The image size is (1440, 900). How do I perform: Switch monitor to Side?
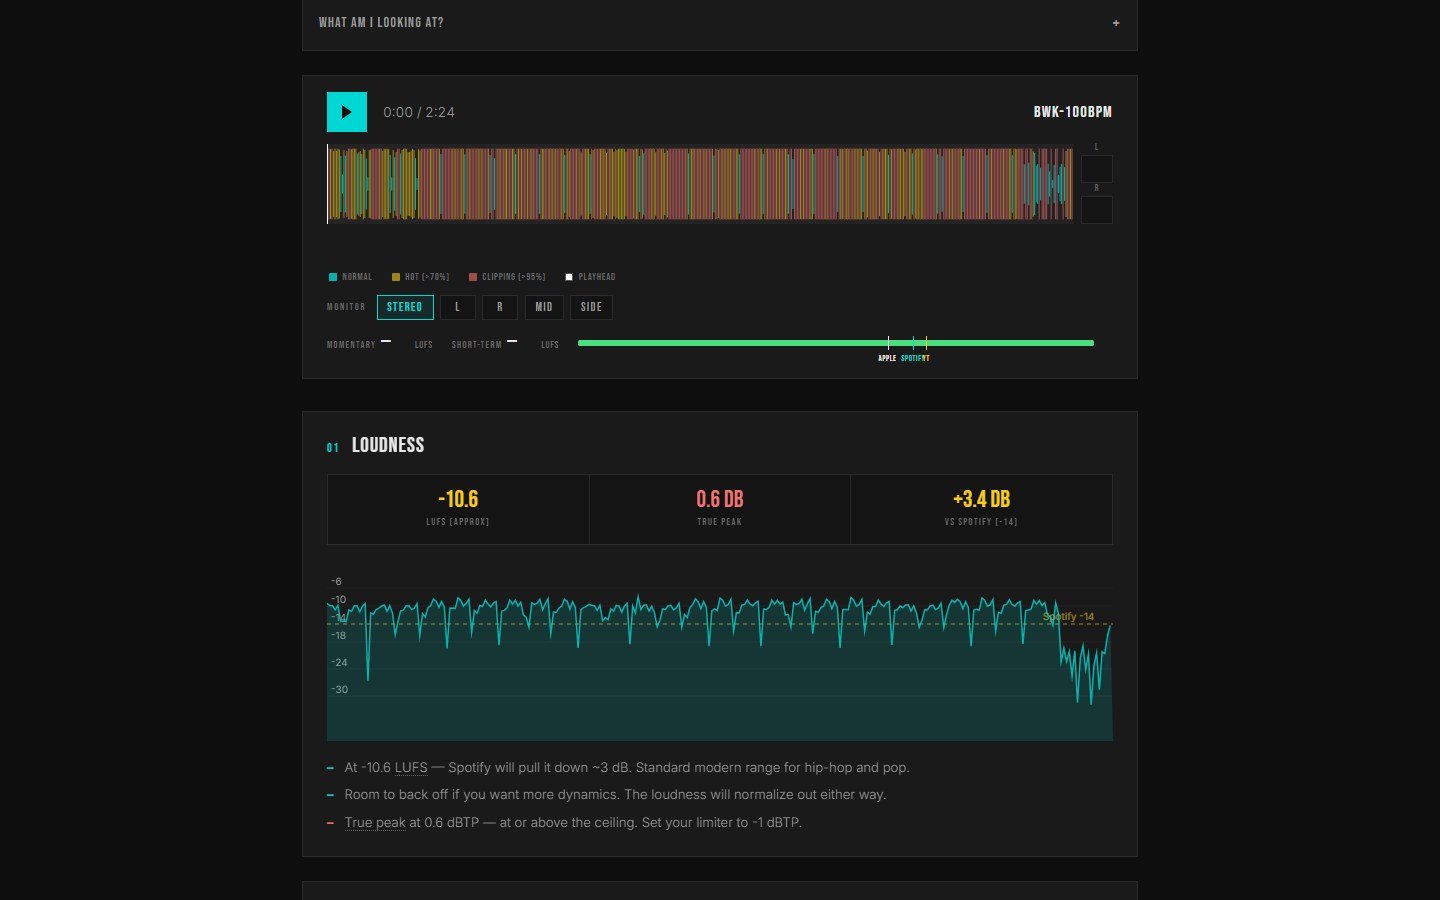[591, 307]
